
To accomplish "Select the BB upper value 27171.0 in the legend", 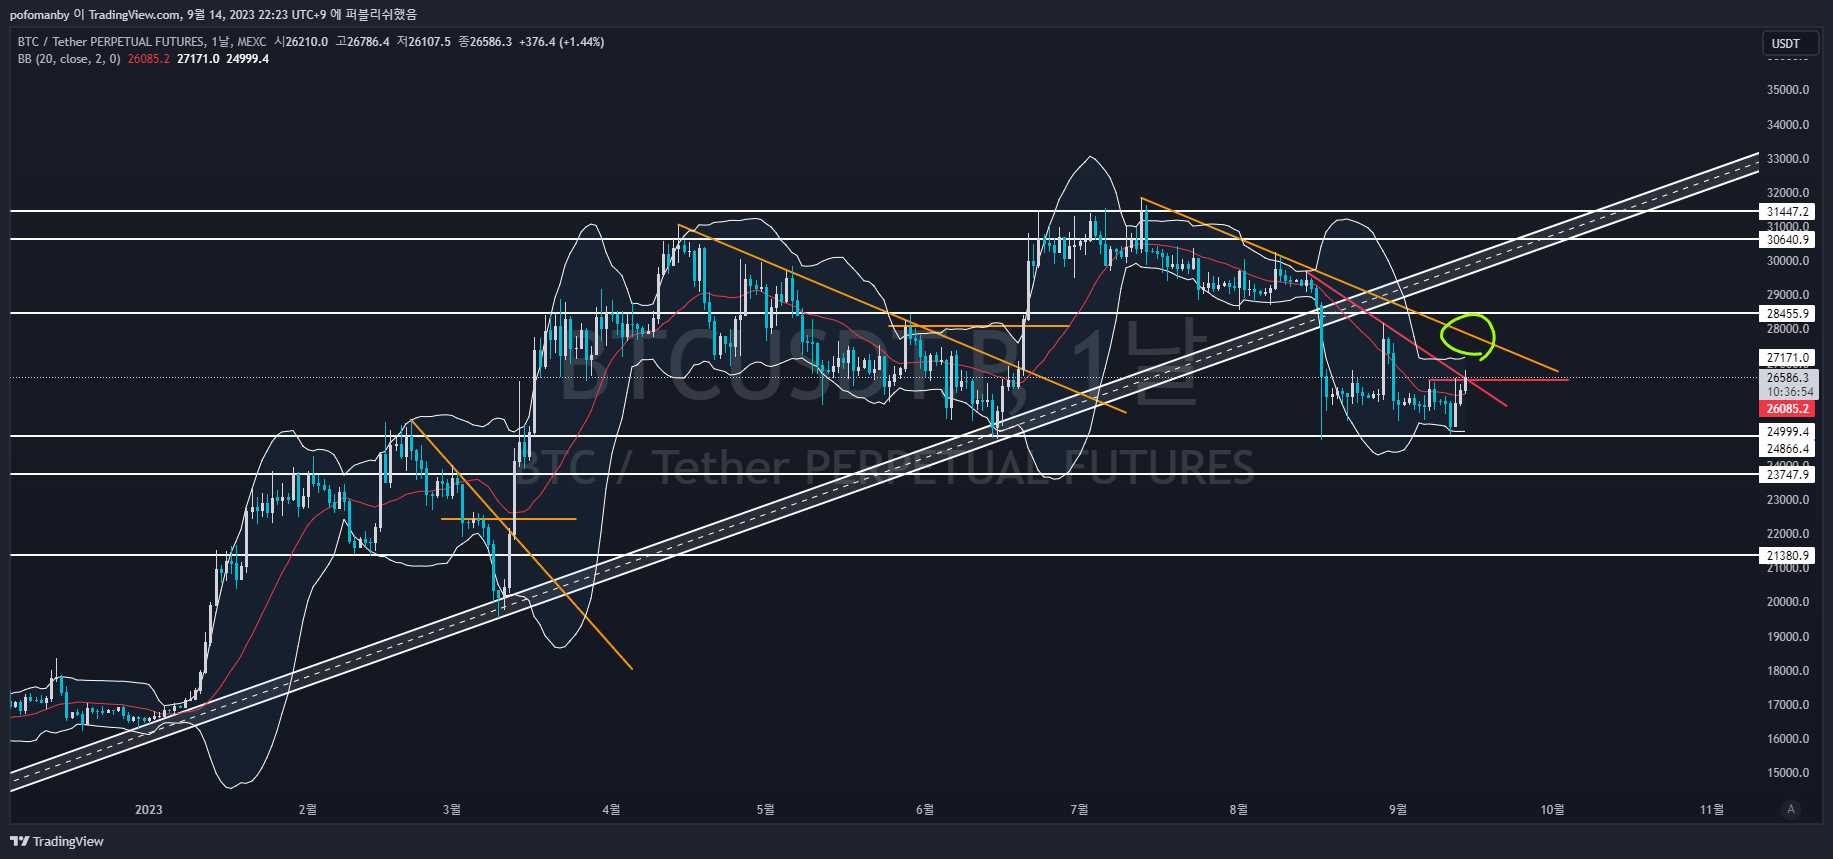I will pyautogui.click(x=198, y=59).
